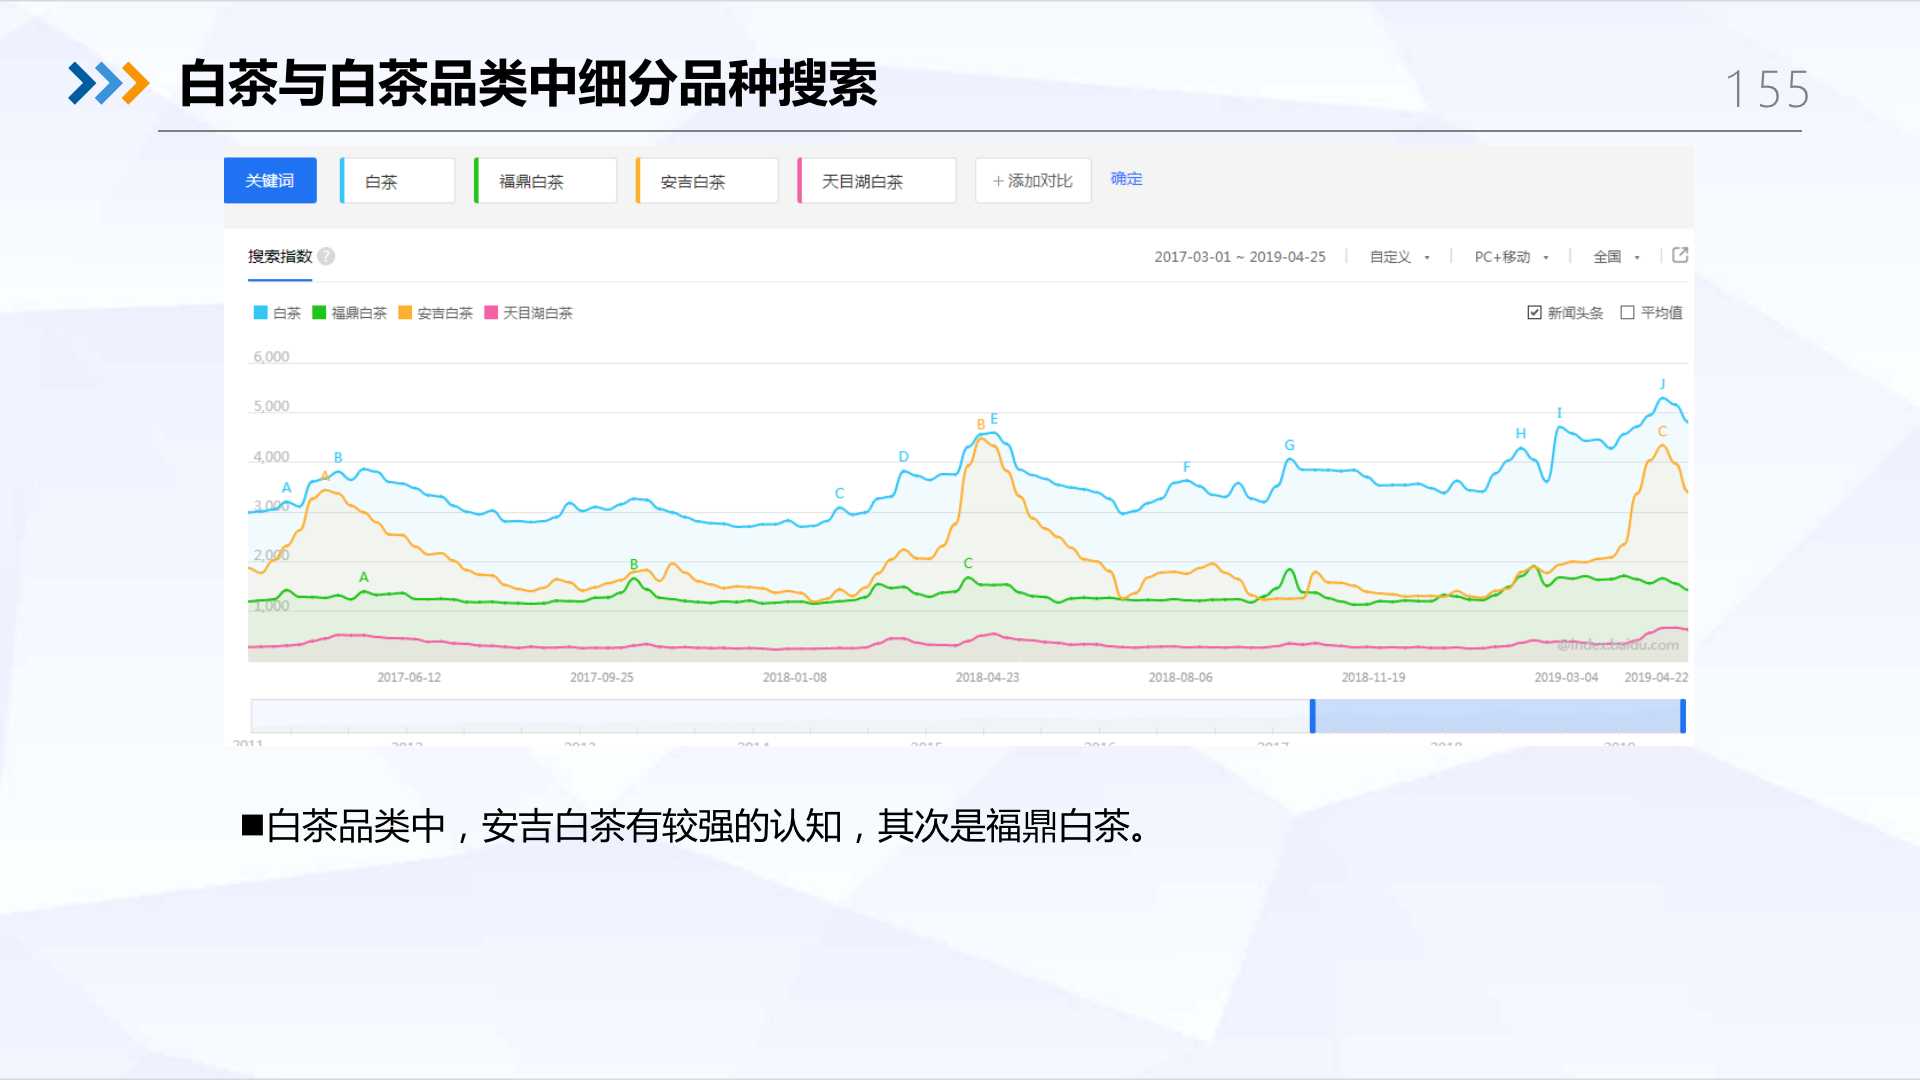The image size is (1920, 1080).
Task: Click the 2019-03-04 axis date label
Action: [1566, 678]
